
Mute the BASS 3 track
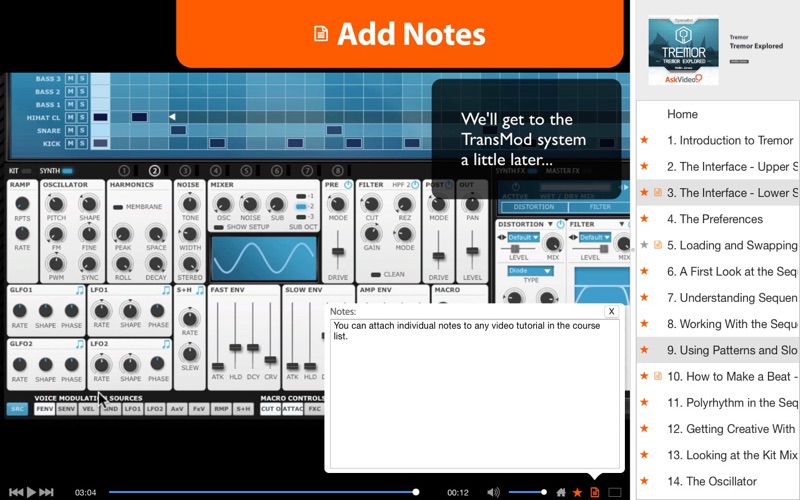coord(70,79)
